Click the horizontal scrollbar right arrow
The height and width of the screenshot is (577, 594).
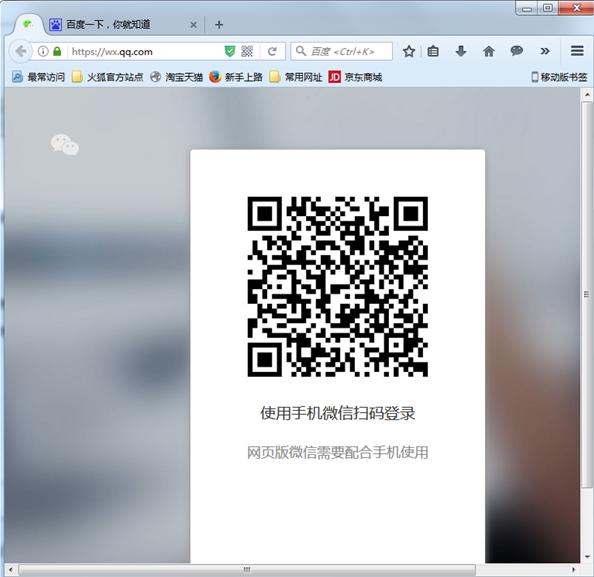574,569
